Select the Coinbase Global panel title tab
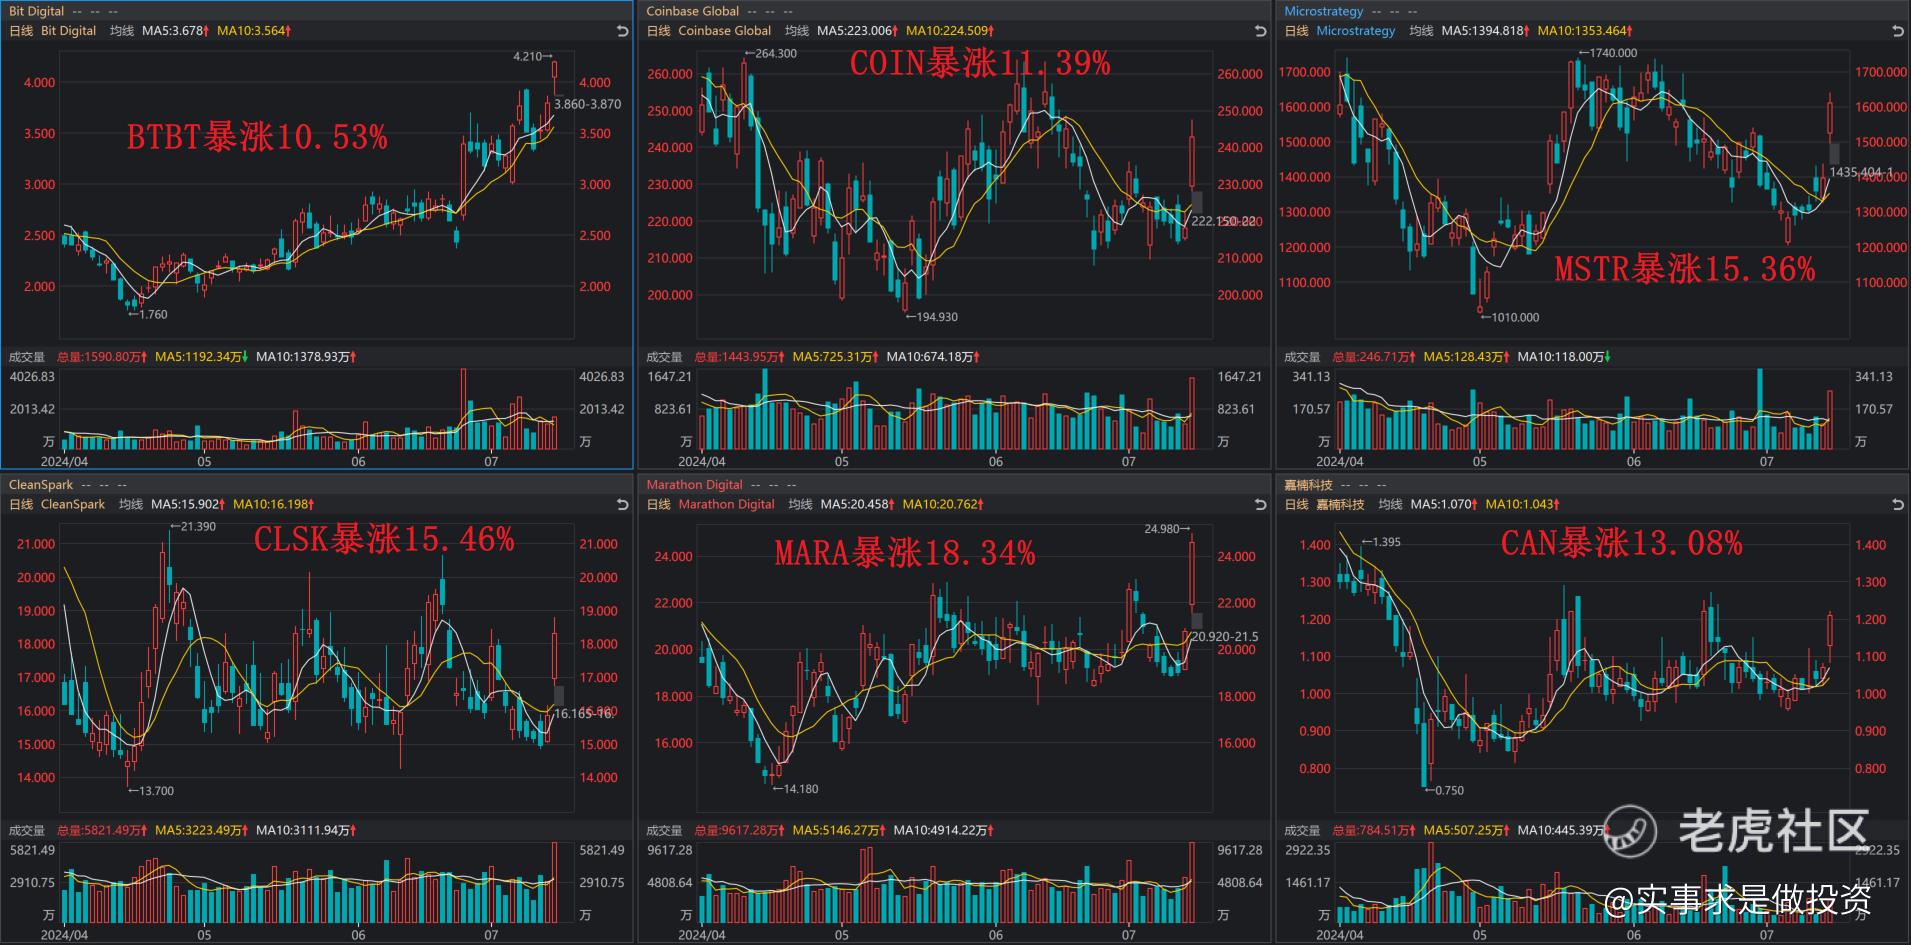1911x945 pixels. coord(693,11)
